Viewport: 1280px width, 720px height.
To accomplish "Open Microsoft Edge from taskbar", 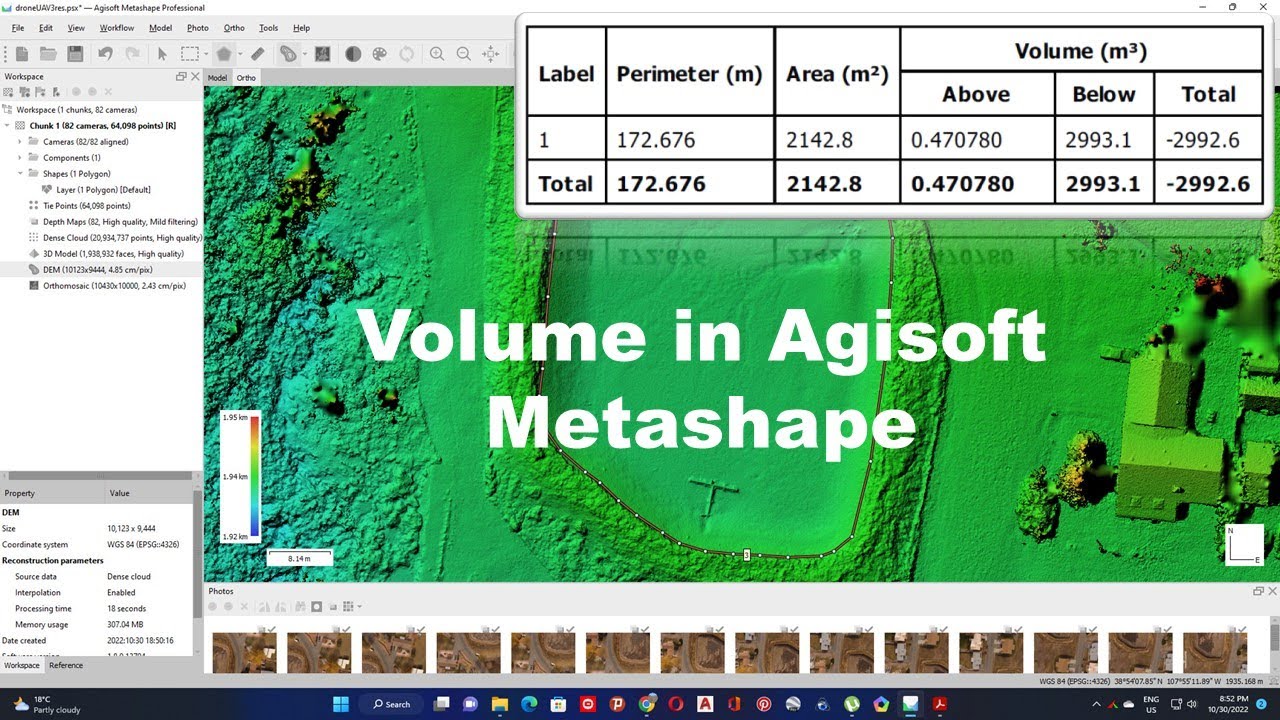I will point(529,704).
